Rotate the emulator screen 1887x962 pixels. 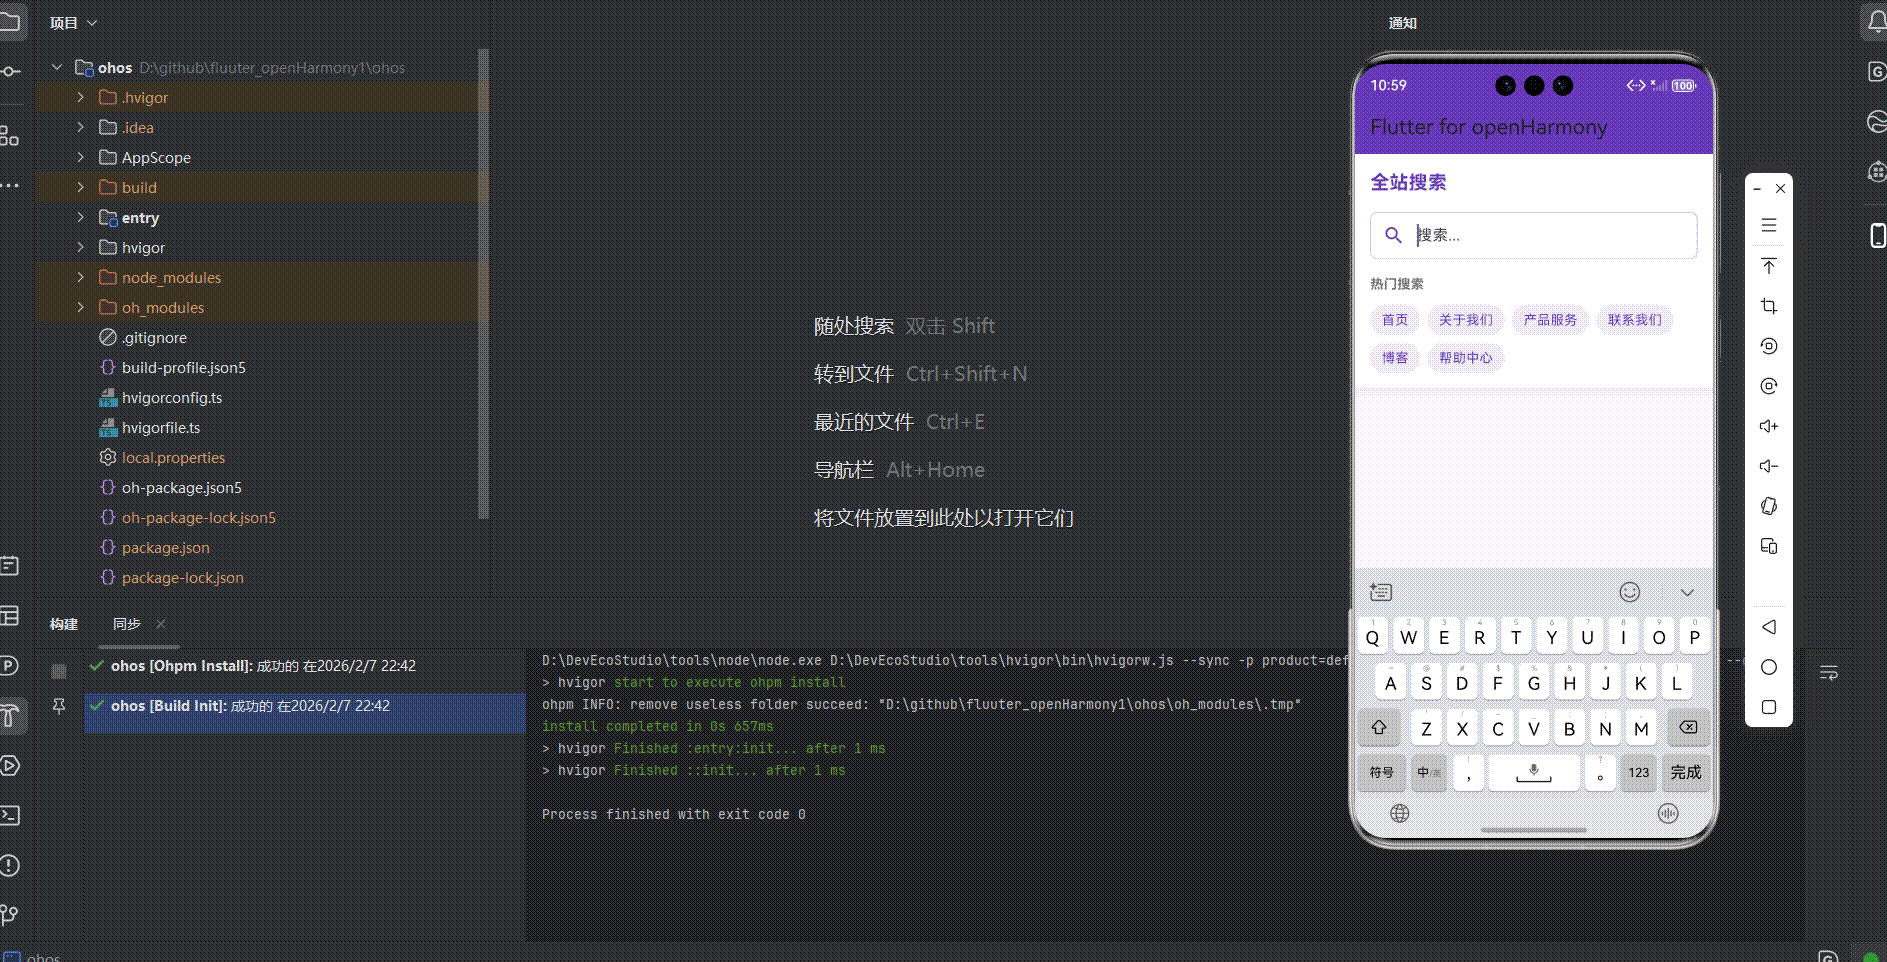click(1769, 506)
